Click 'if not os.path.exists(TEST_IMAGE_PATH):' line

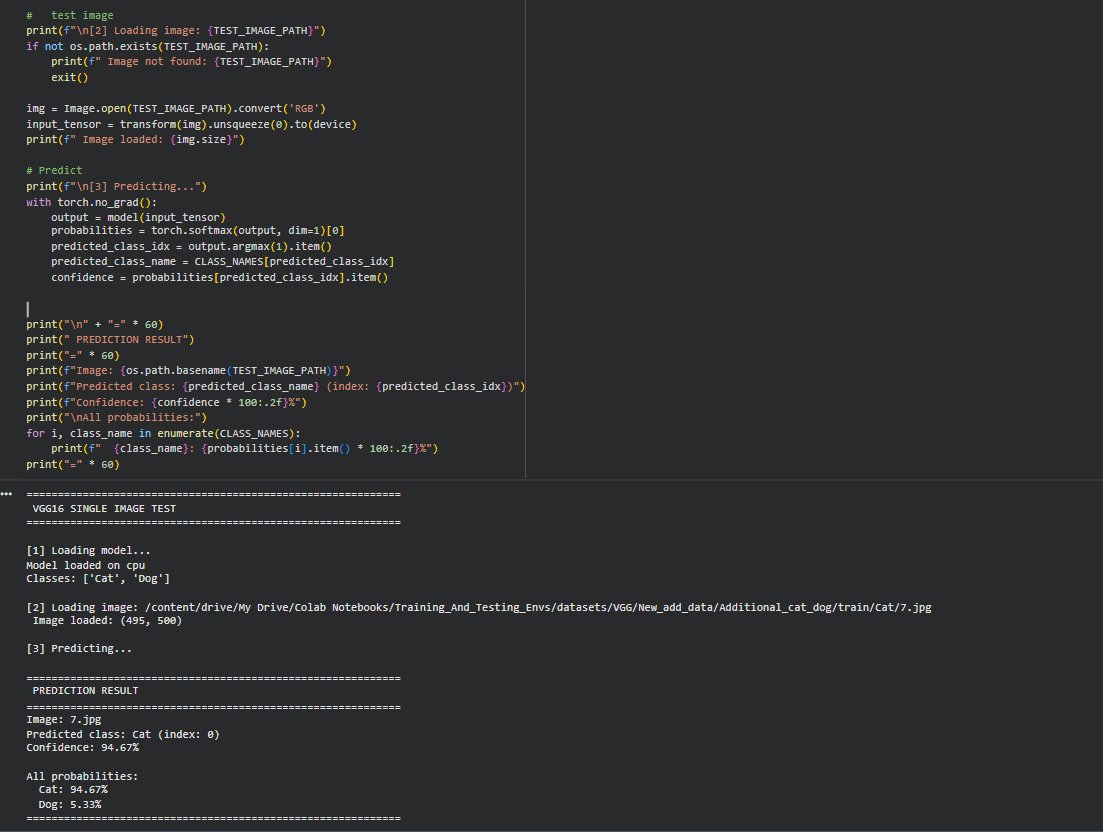(x=148, y=46)
